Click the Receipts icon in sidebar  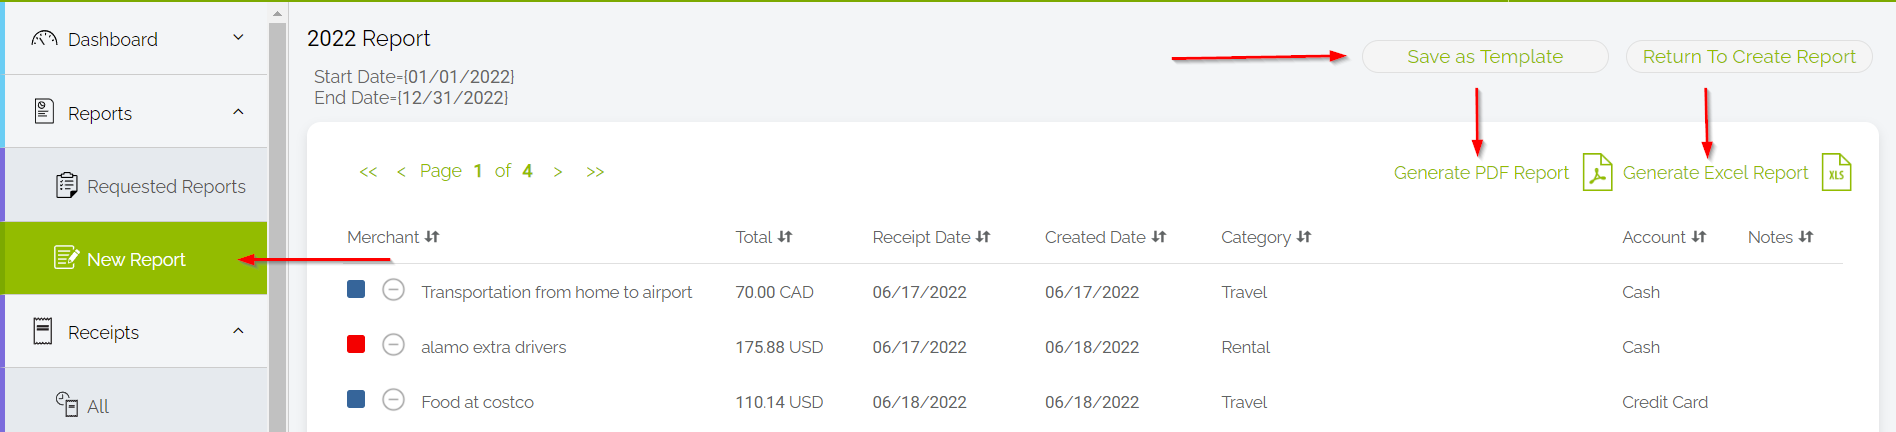[x=43, y=331]
